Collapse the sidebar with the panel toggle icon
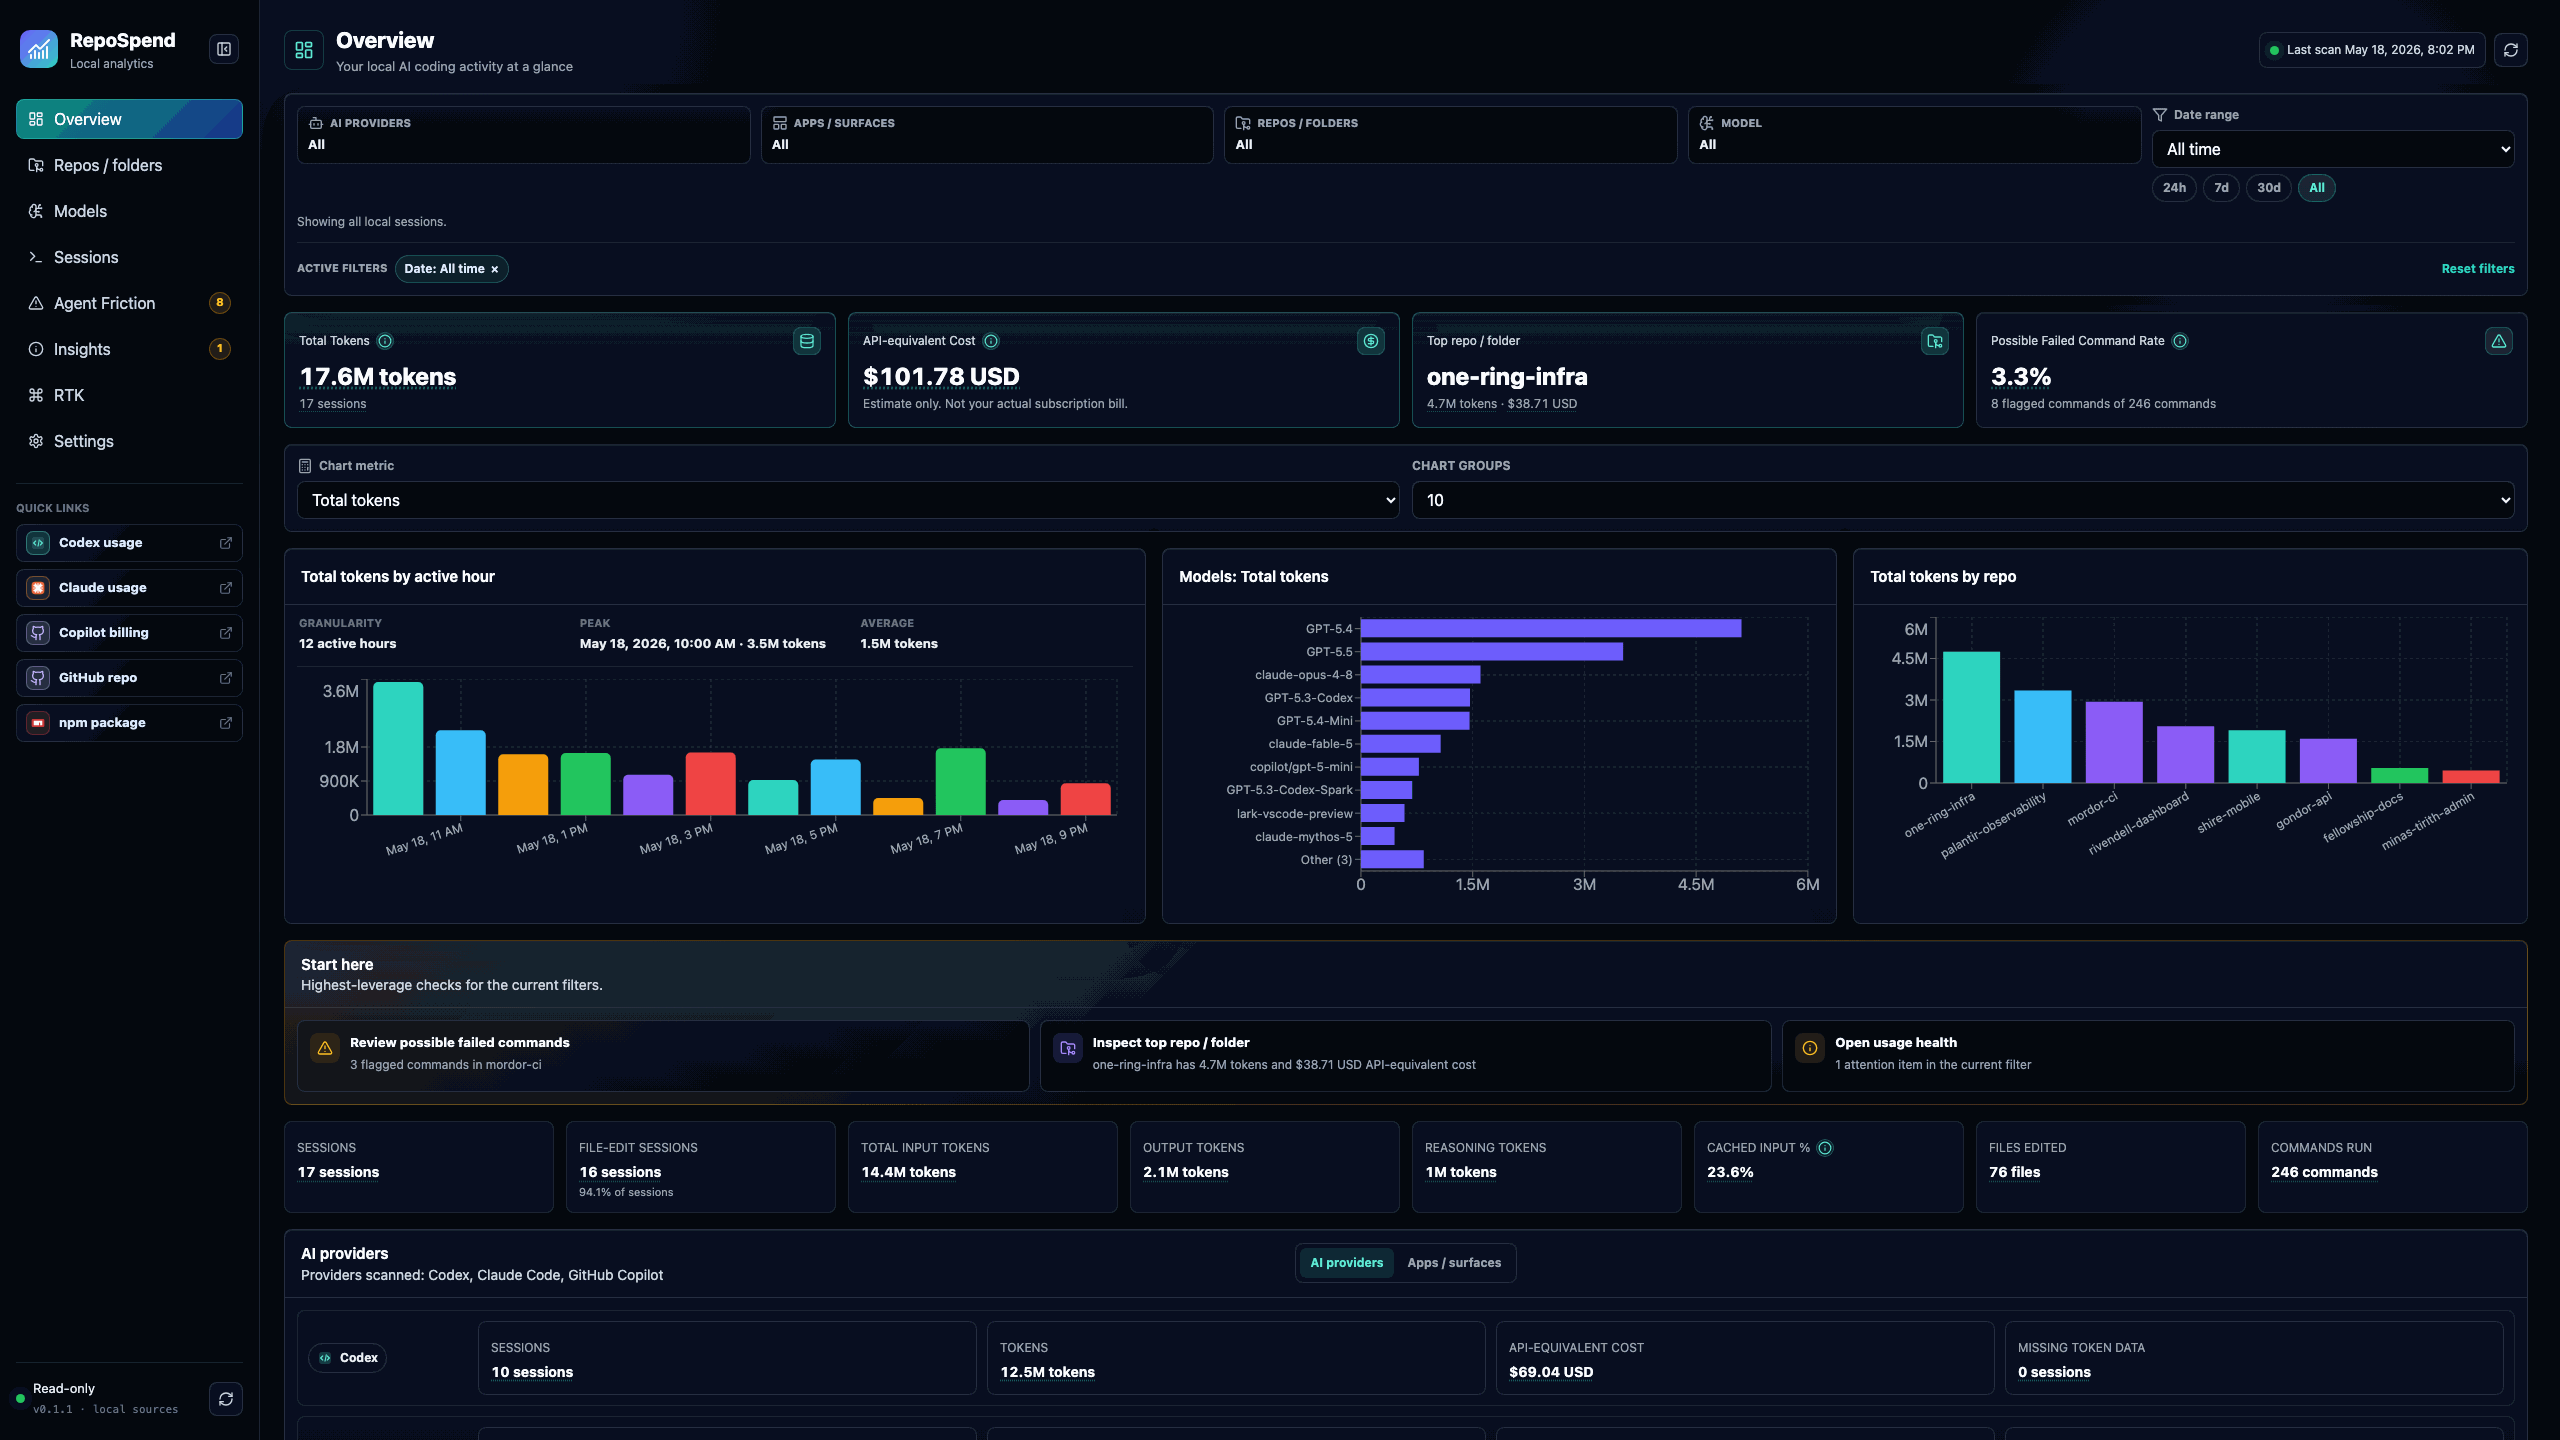This screenshot has height=1440, width=2560. [x=224, y=49]
